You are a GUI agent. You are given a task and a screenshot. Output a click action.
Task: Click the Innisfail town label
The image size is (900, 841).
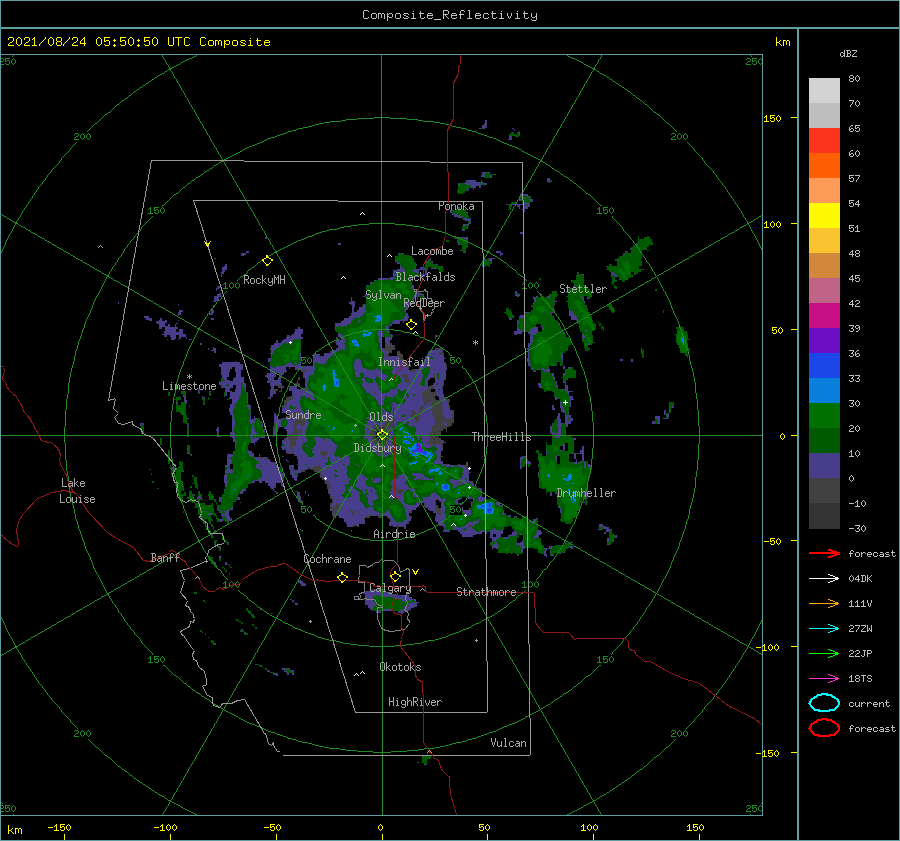pos(404,362)
